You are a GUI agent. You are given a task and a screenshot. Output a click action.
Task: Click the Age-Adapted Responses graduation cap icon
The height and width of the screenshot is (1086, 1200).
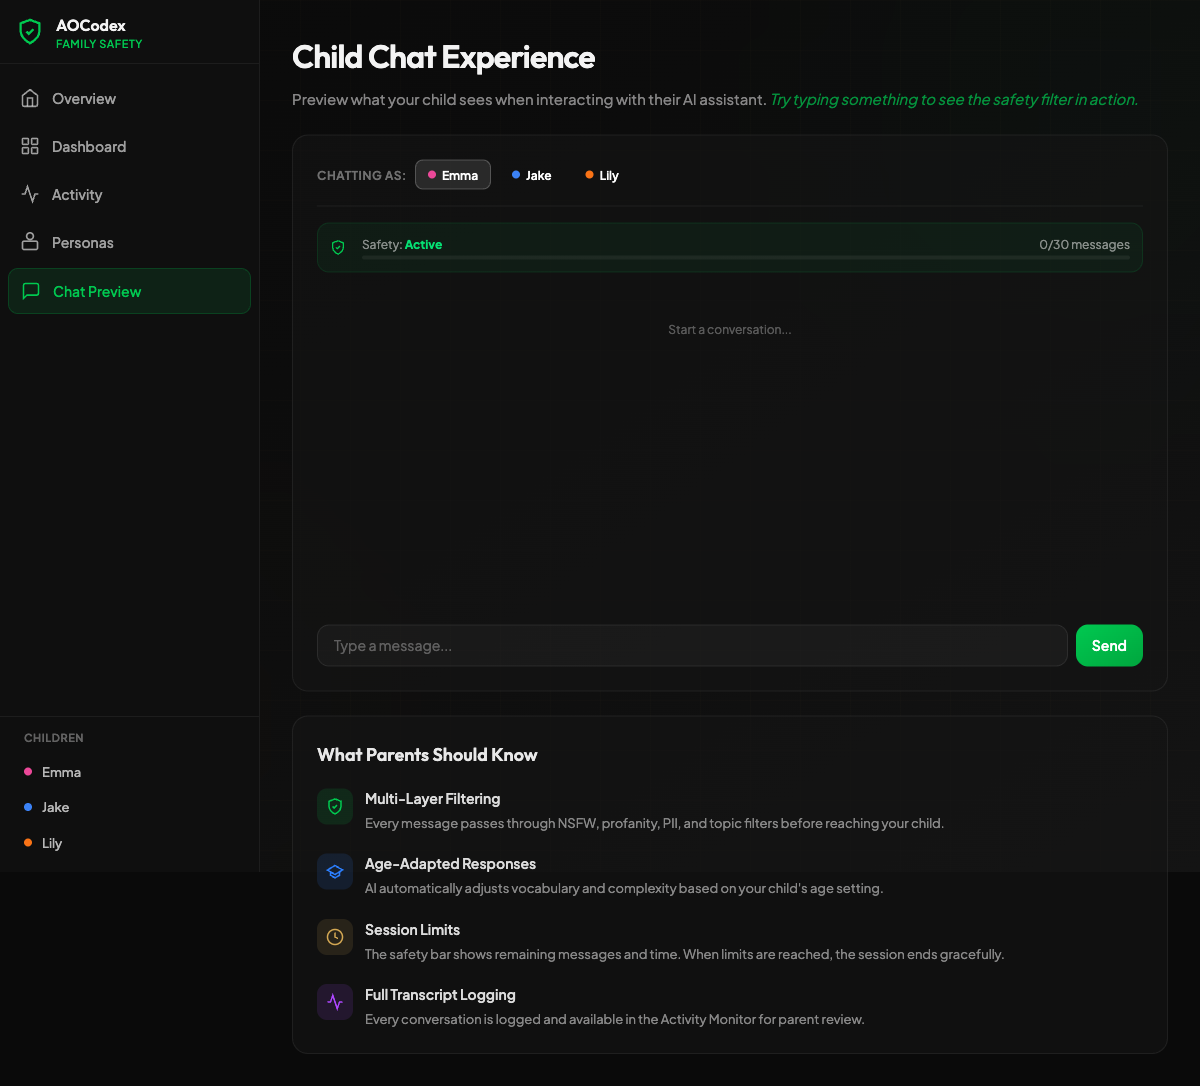pos(335,872)
